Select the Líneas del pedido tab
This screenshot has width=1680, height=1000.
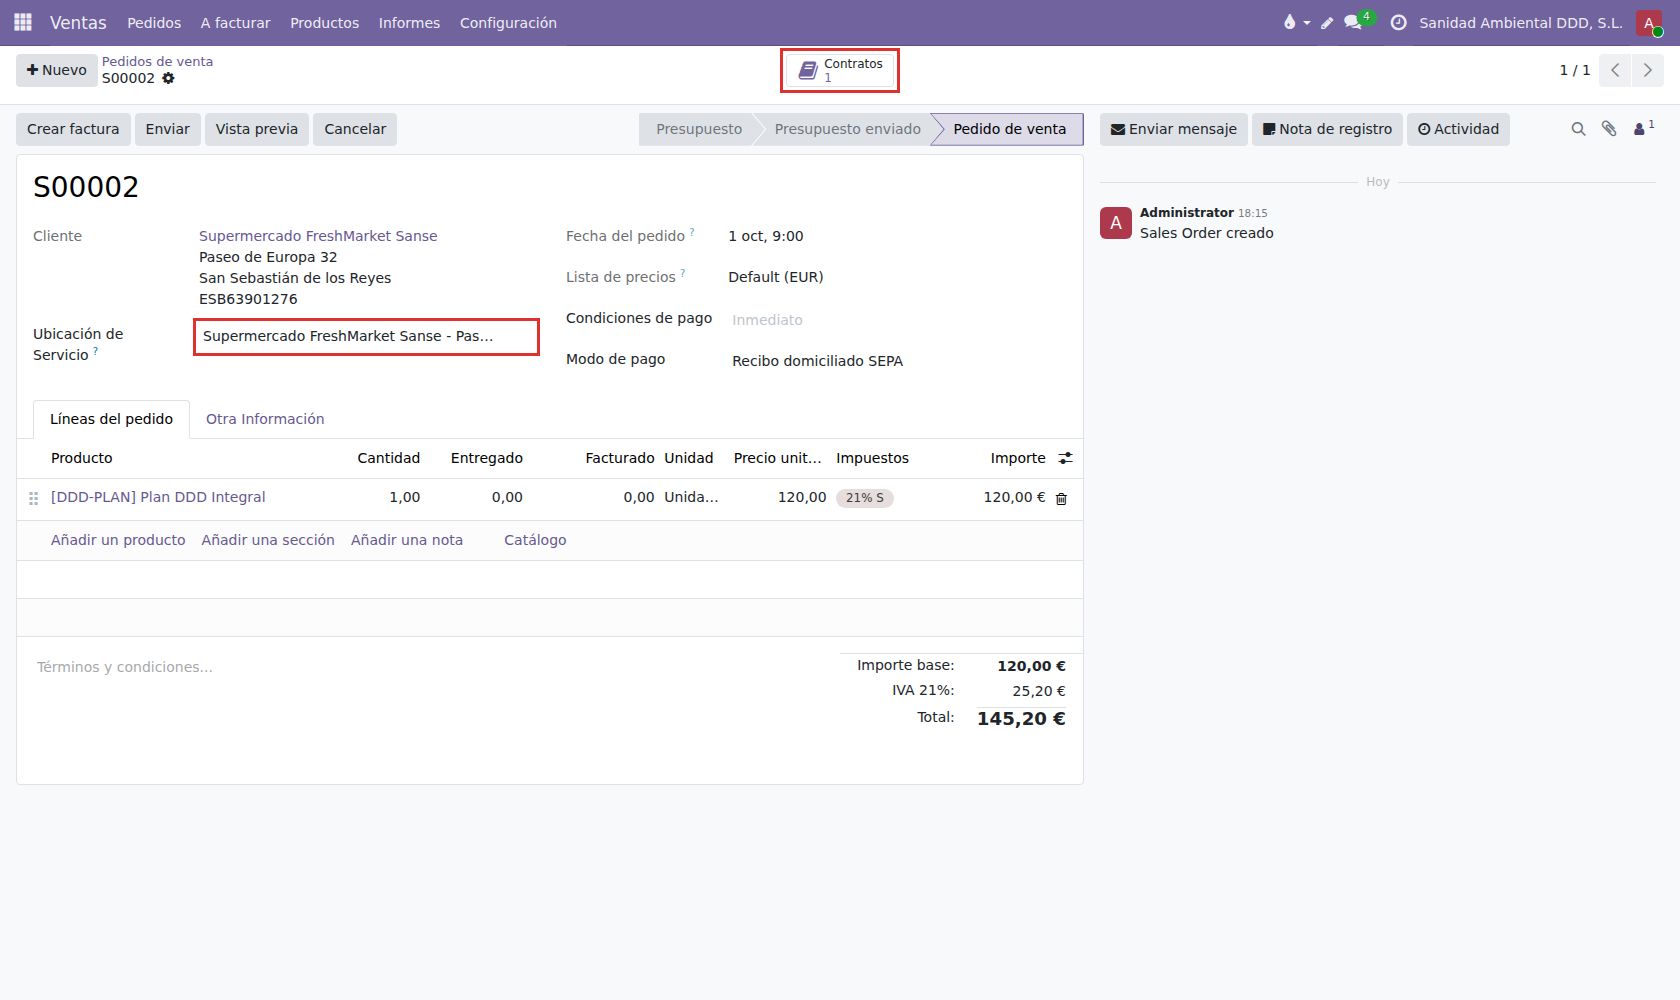point(111,419)
